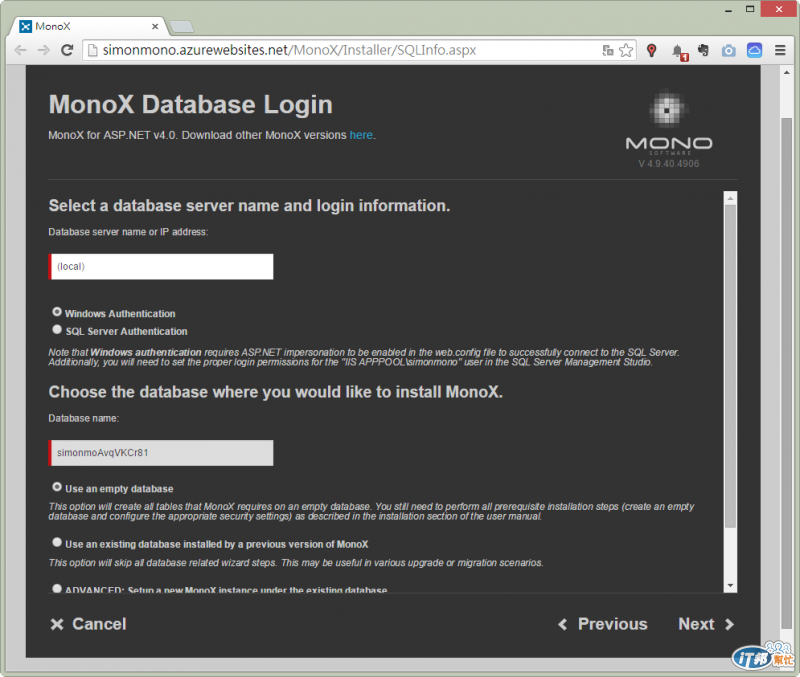Screen dimensions: 800x677
Task: Click the browser page scrollbar up arrow
Action: click(x=786, y=72)
